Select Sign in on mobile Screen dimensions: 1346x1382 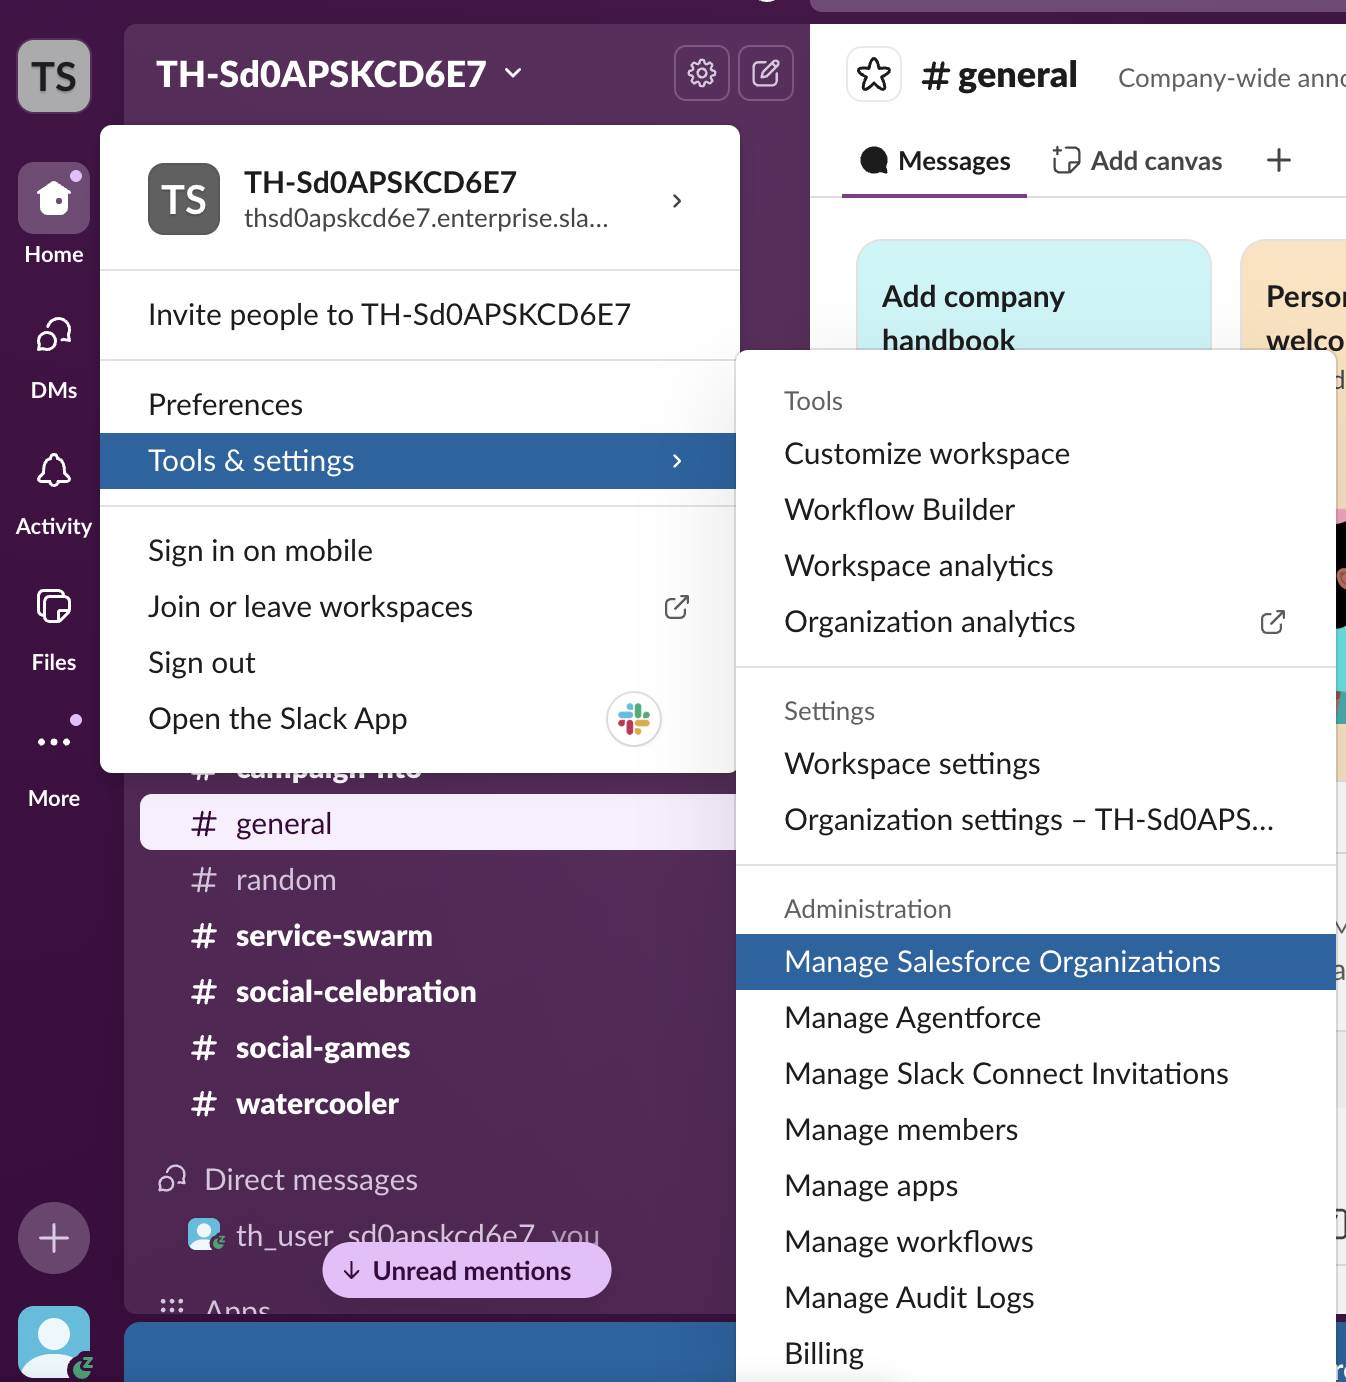[x=420, y=551]
